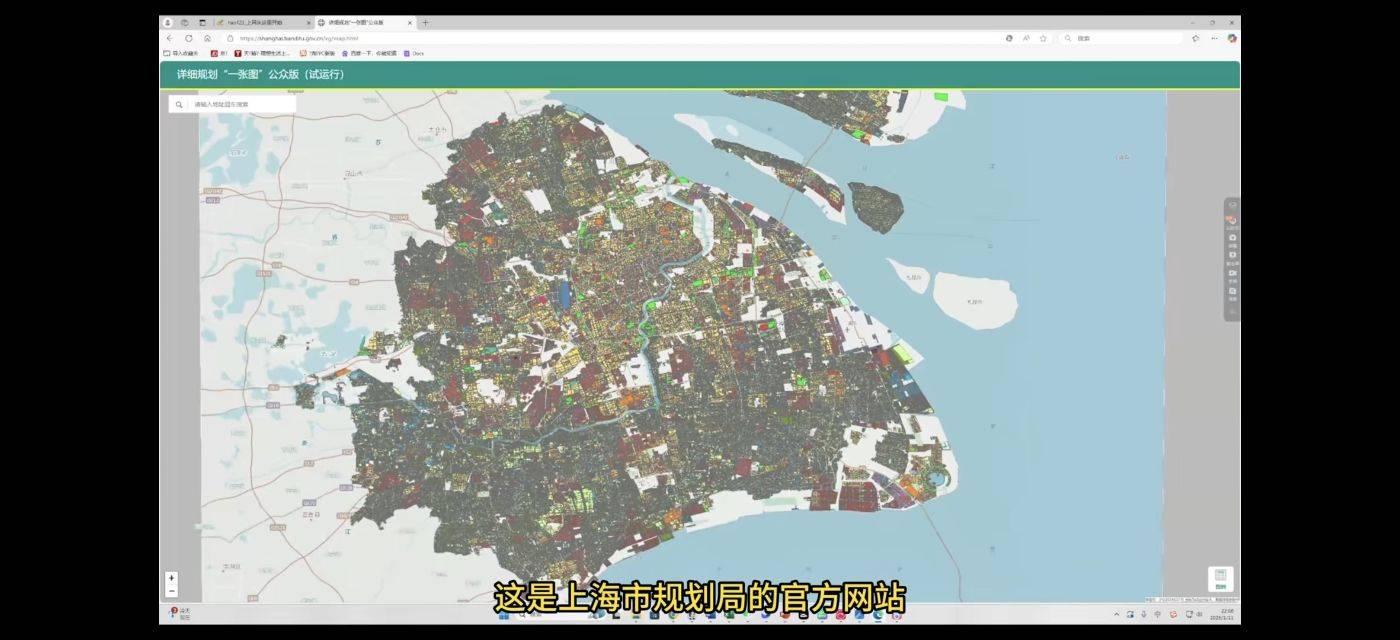The image size is (1400, 640).
Task: Activate the measurement tool on the right toolbar
Action: (x=1231, y=273)
